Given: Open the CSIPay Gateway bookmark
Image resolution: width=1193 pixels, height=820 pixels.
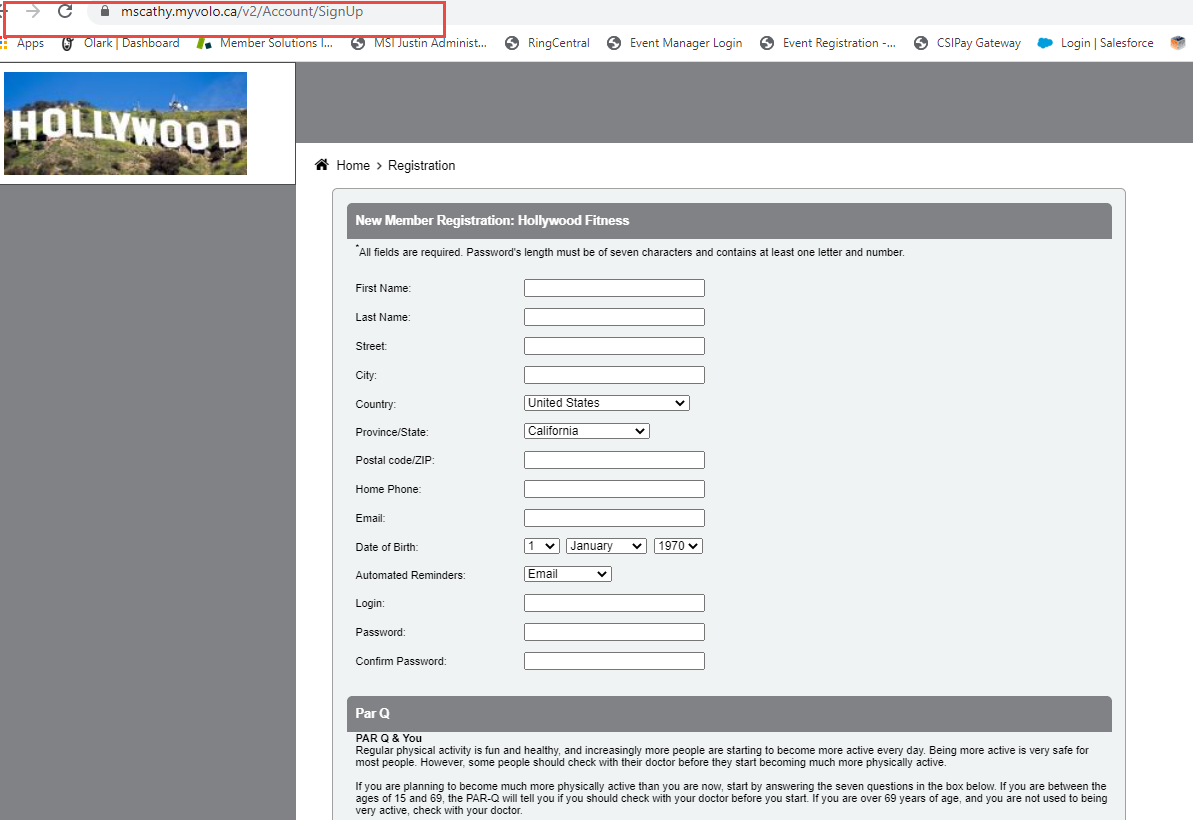Looking at the screenshot, I should (x=977, y=43).
